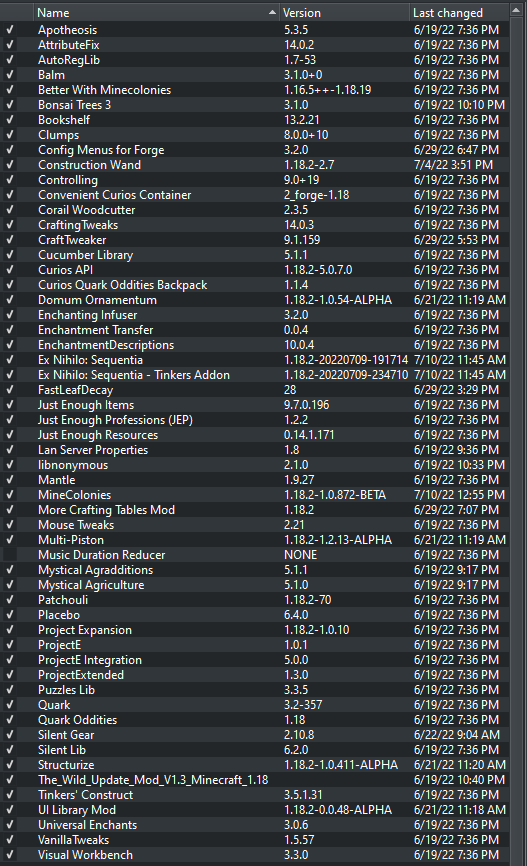The width and height of the screenshot is (527, 866).
Task: Select More Crafting Tables Mod
Action: pyautogui.click(x=254, y=510)
